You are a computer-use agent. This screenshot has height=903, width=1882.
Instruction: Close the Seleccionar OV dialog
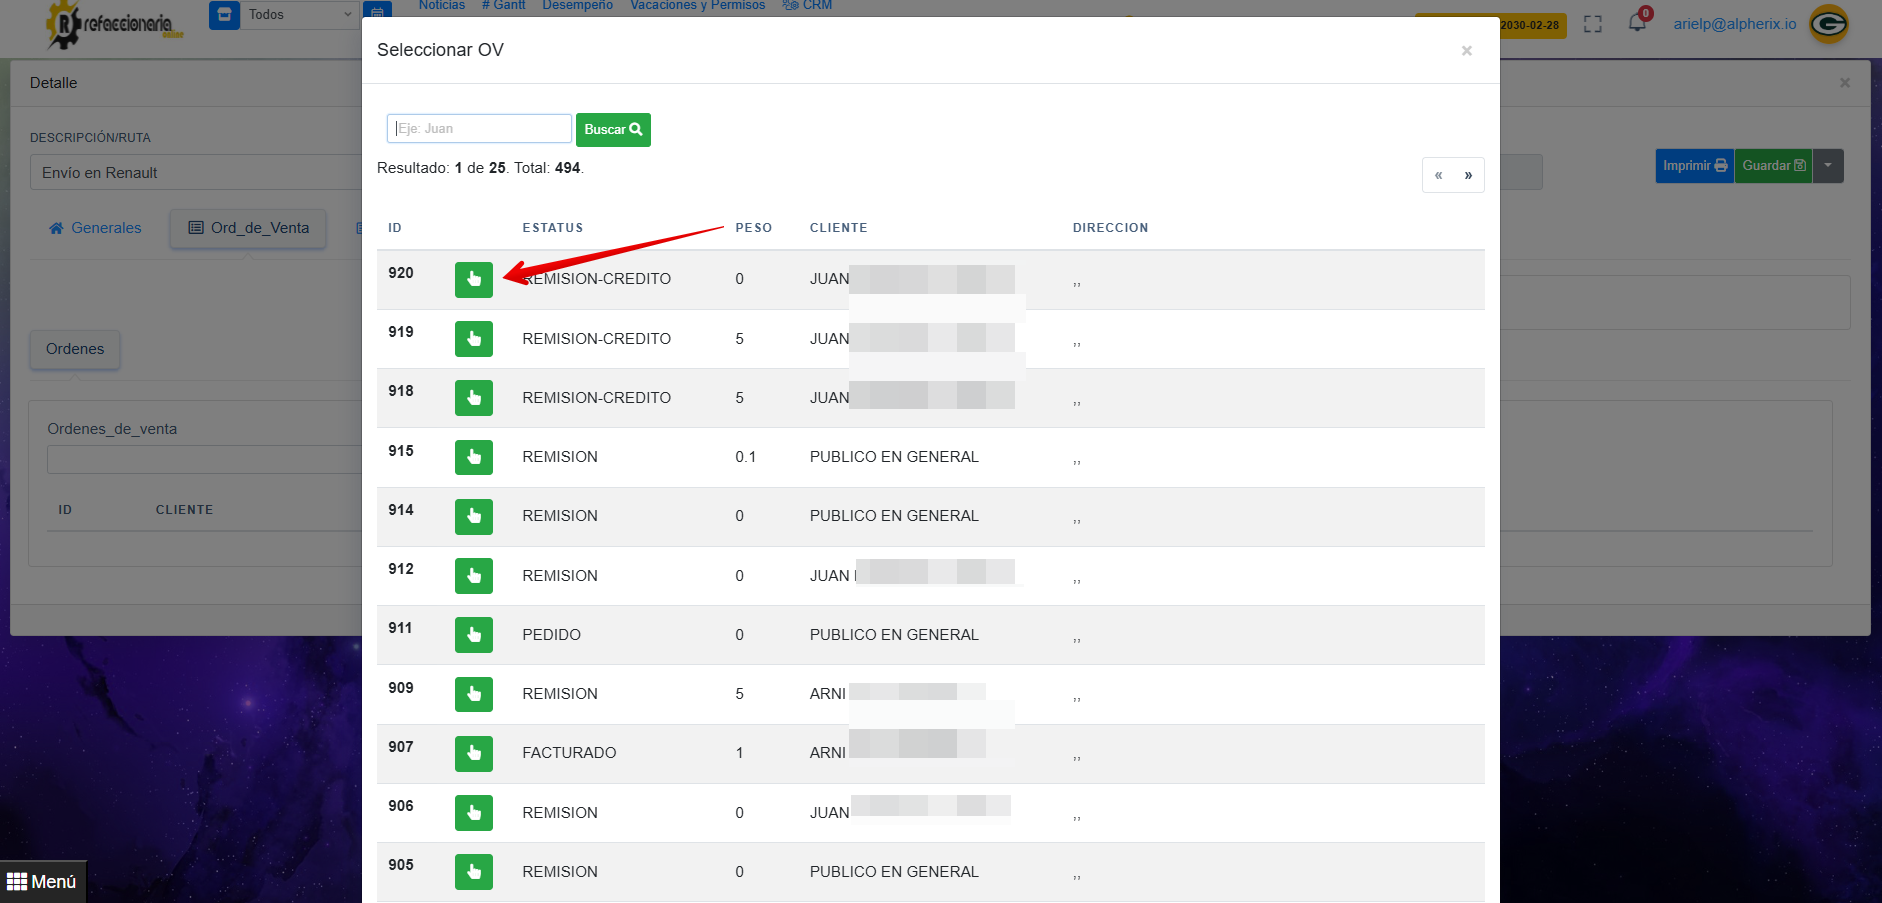coord(1466,51)
